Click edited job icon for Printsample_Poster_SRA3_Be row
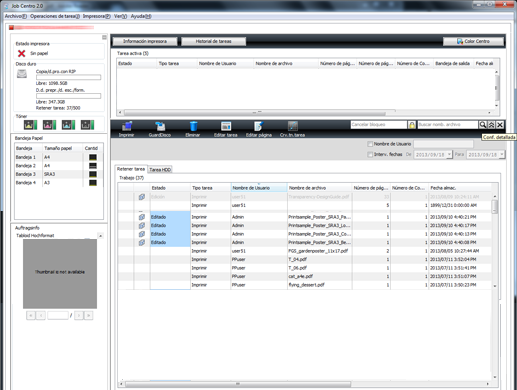 click(x=142, y=243)
